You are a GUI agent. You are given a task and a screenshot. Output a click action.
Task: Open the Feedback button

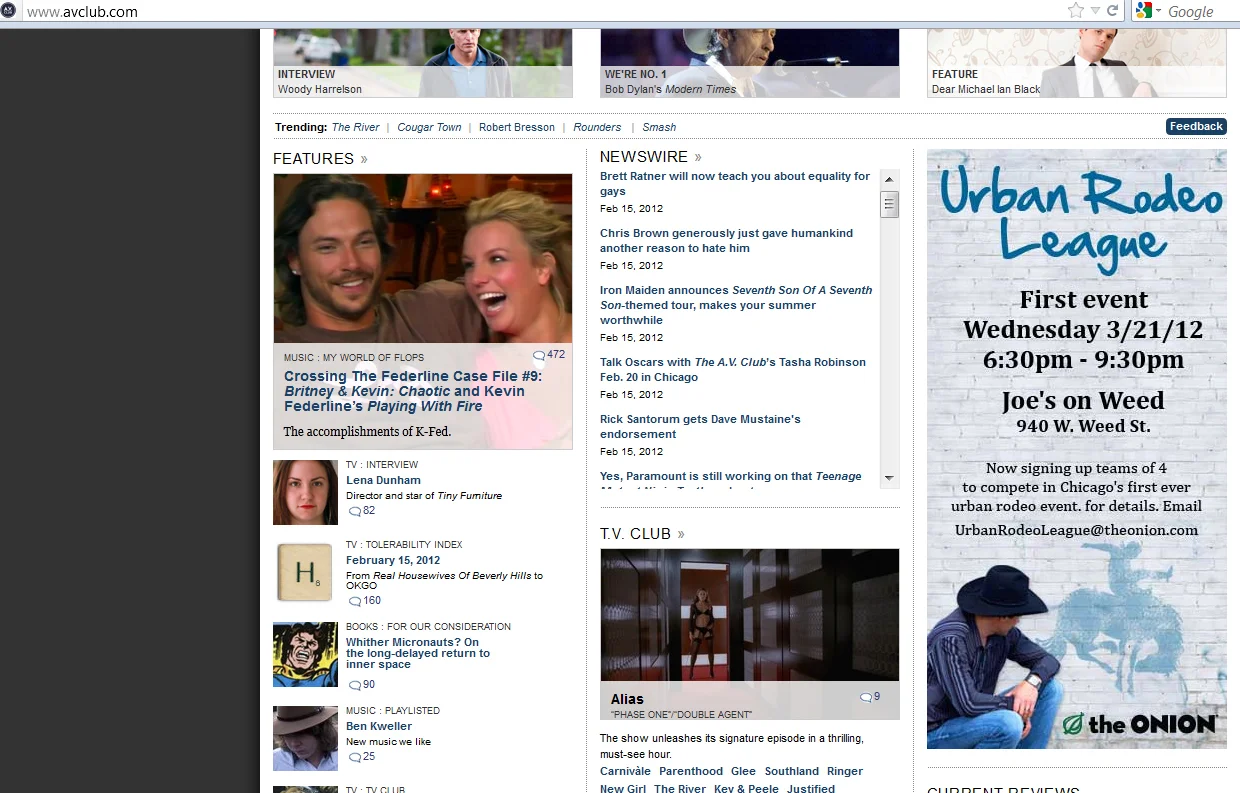(1196, 126)
